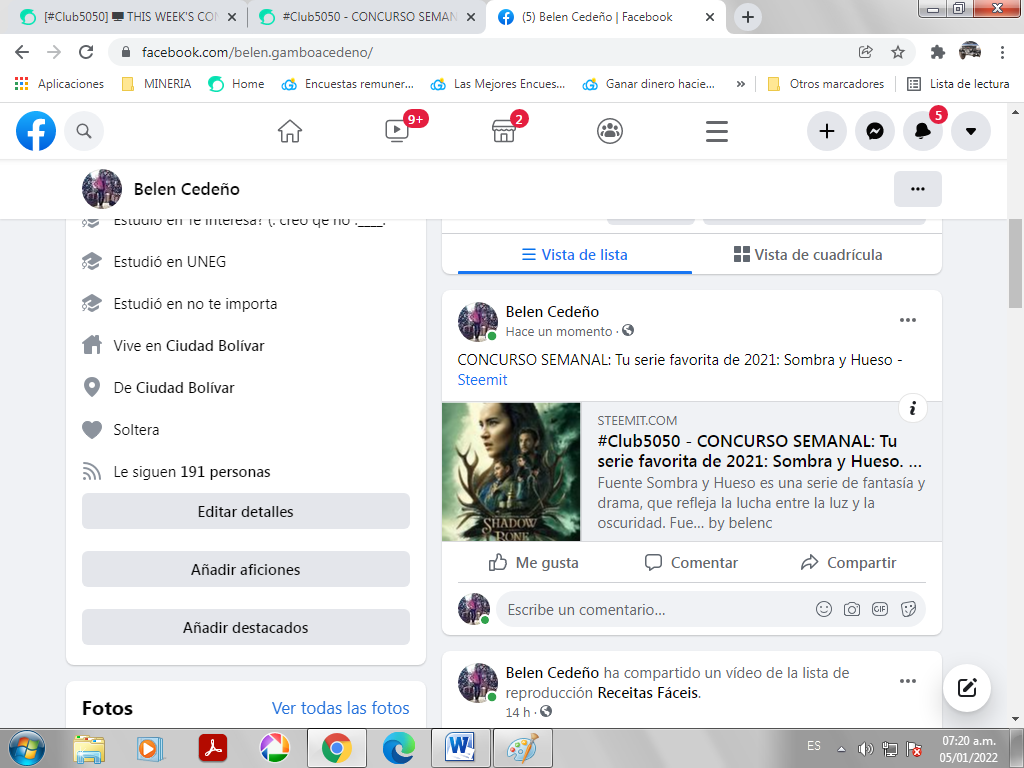Image resolution: width=1024 pixels, height=768 pixels.
Task: Open the Groups icon
Action: [610, 131]
